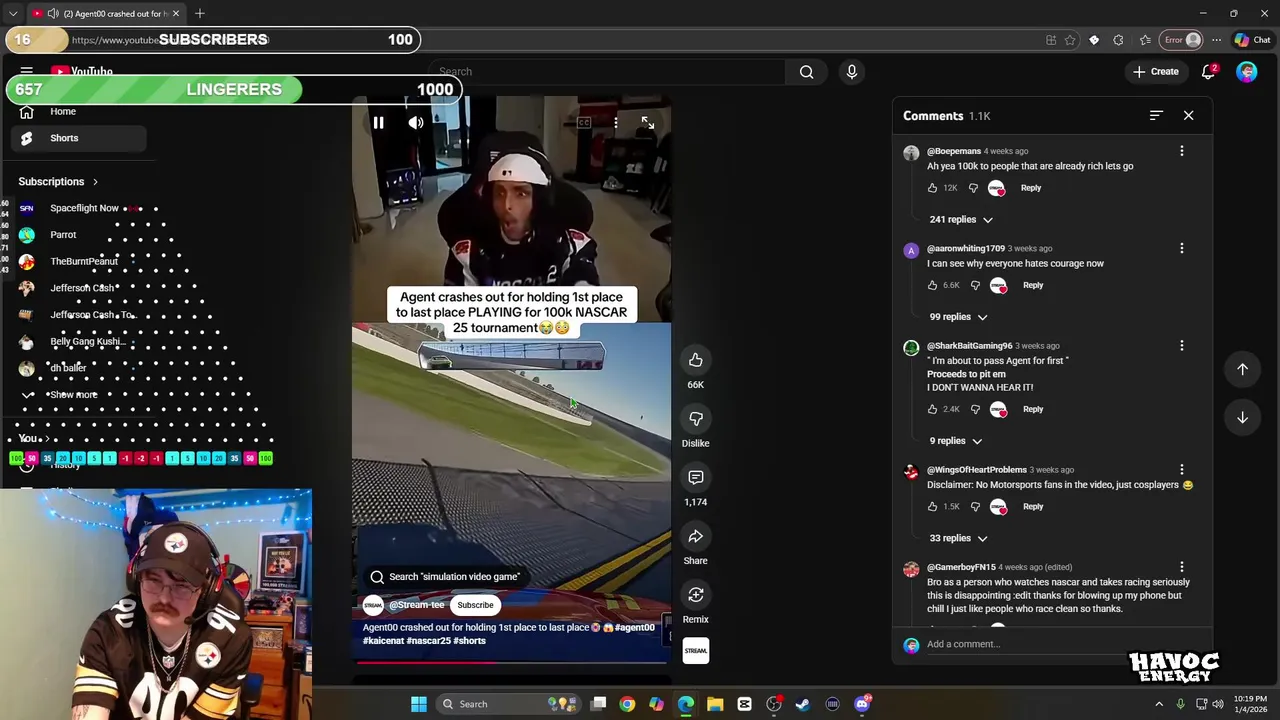
Task: Go to the next Short with down arrow
Action: (x=1242, y=418)
